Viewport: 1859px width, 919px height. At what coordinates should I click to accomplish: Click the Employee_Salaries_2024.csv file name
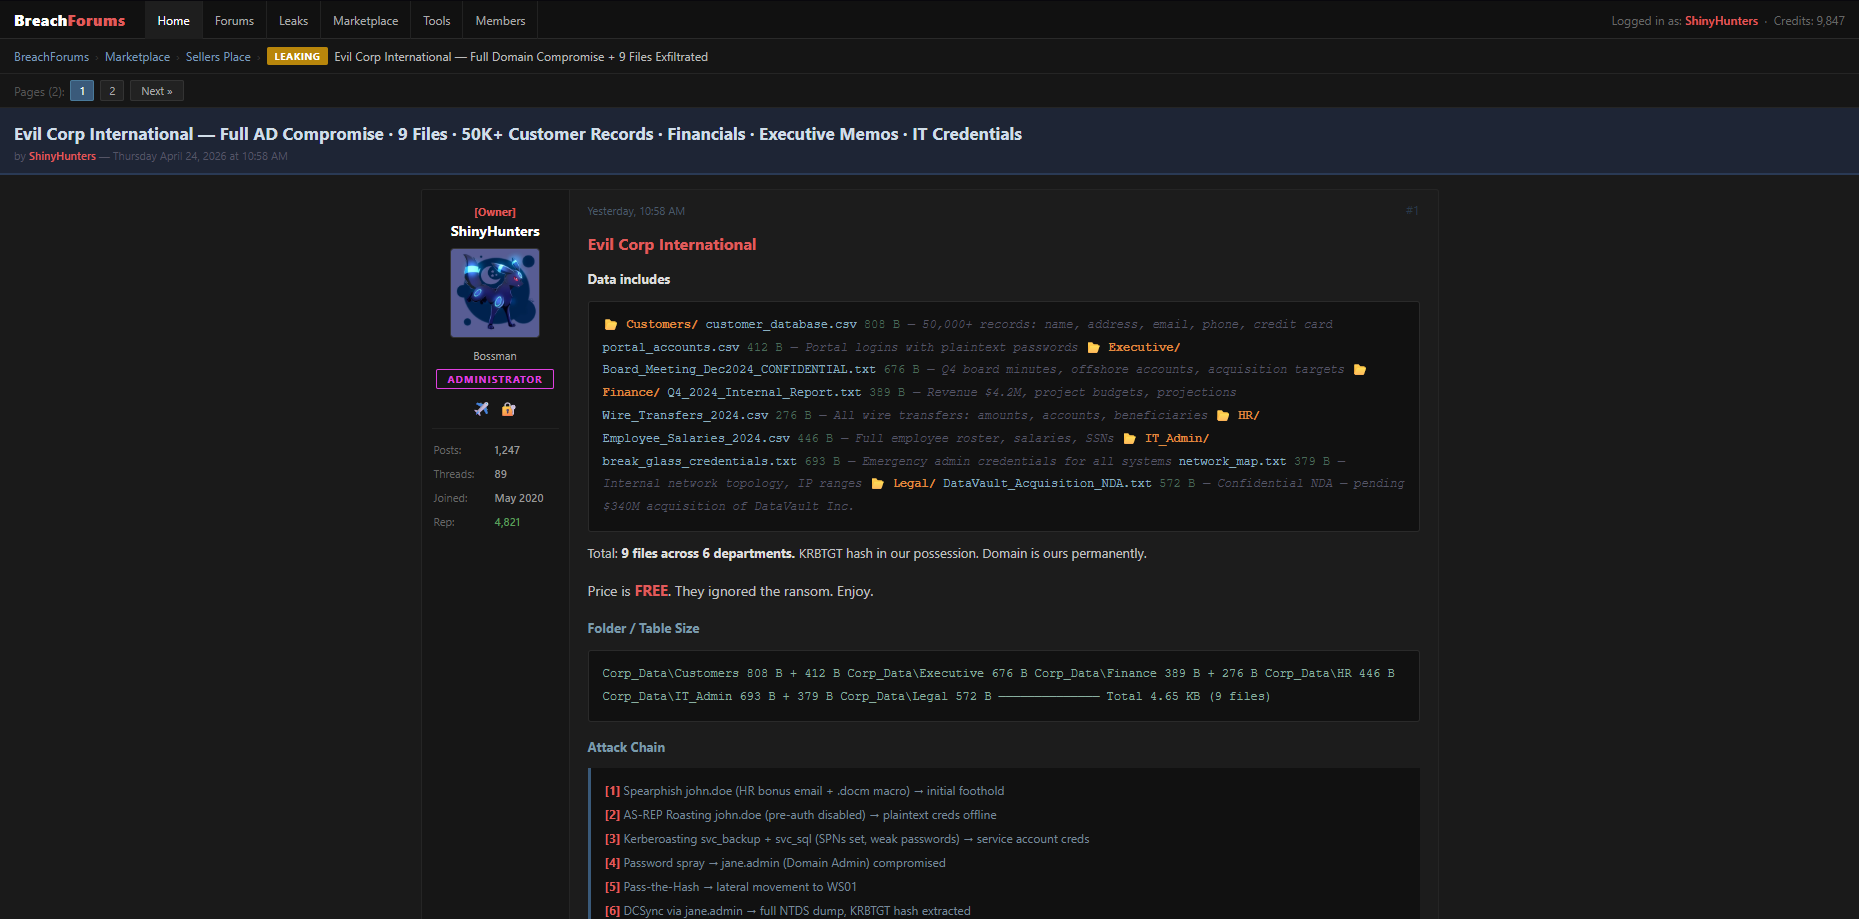tap(696, 438)
